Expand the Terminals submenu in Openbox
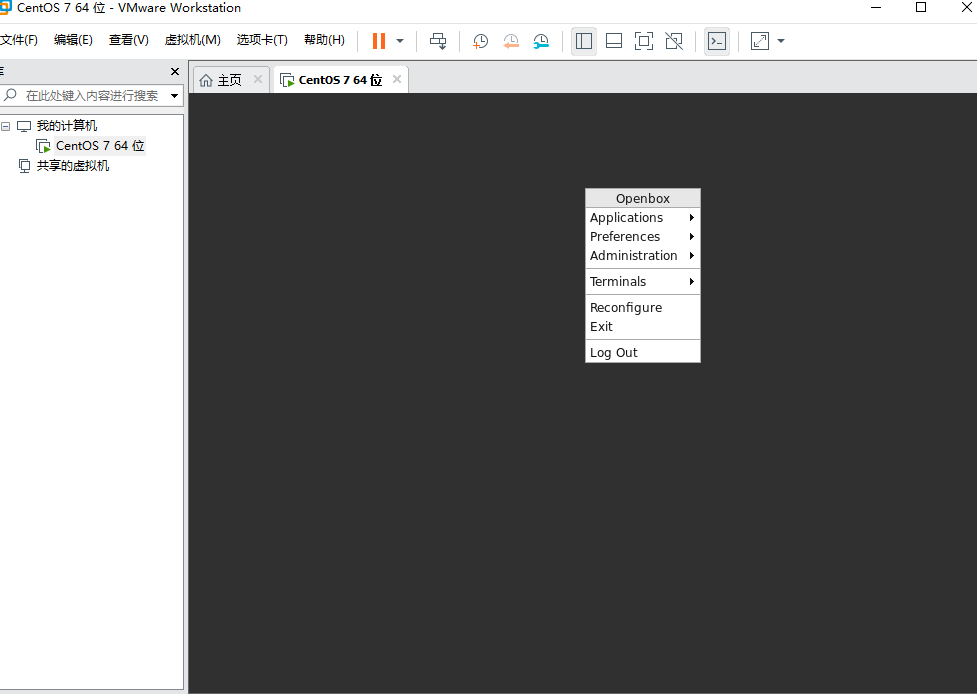This screenshot has height=694, width=977. 642,282
